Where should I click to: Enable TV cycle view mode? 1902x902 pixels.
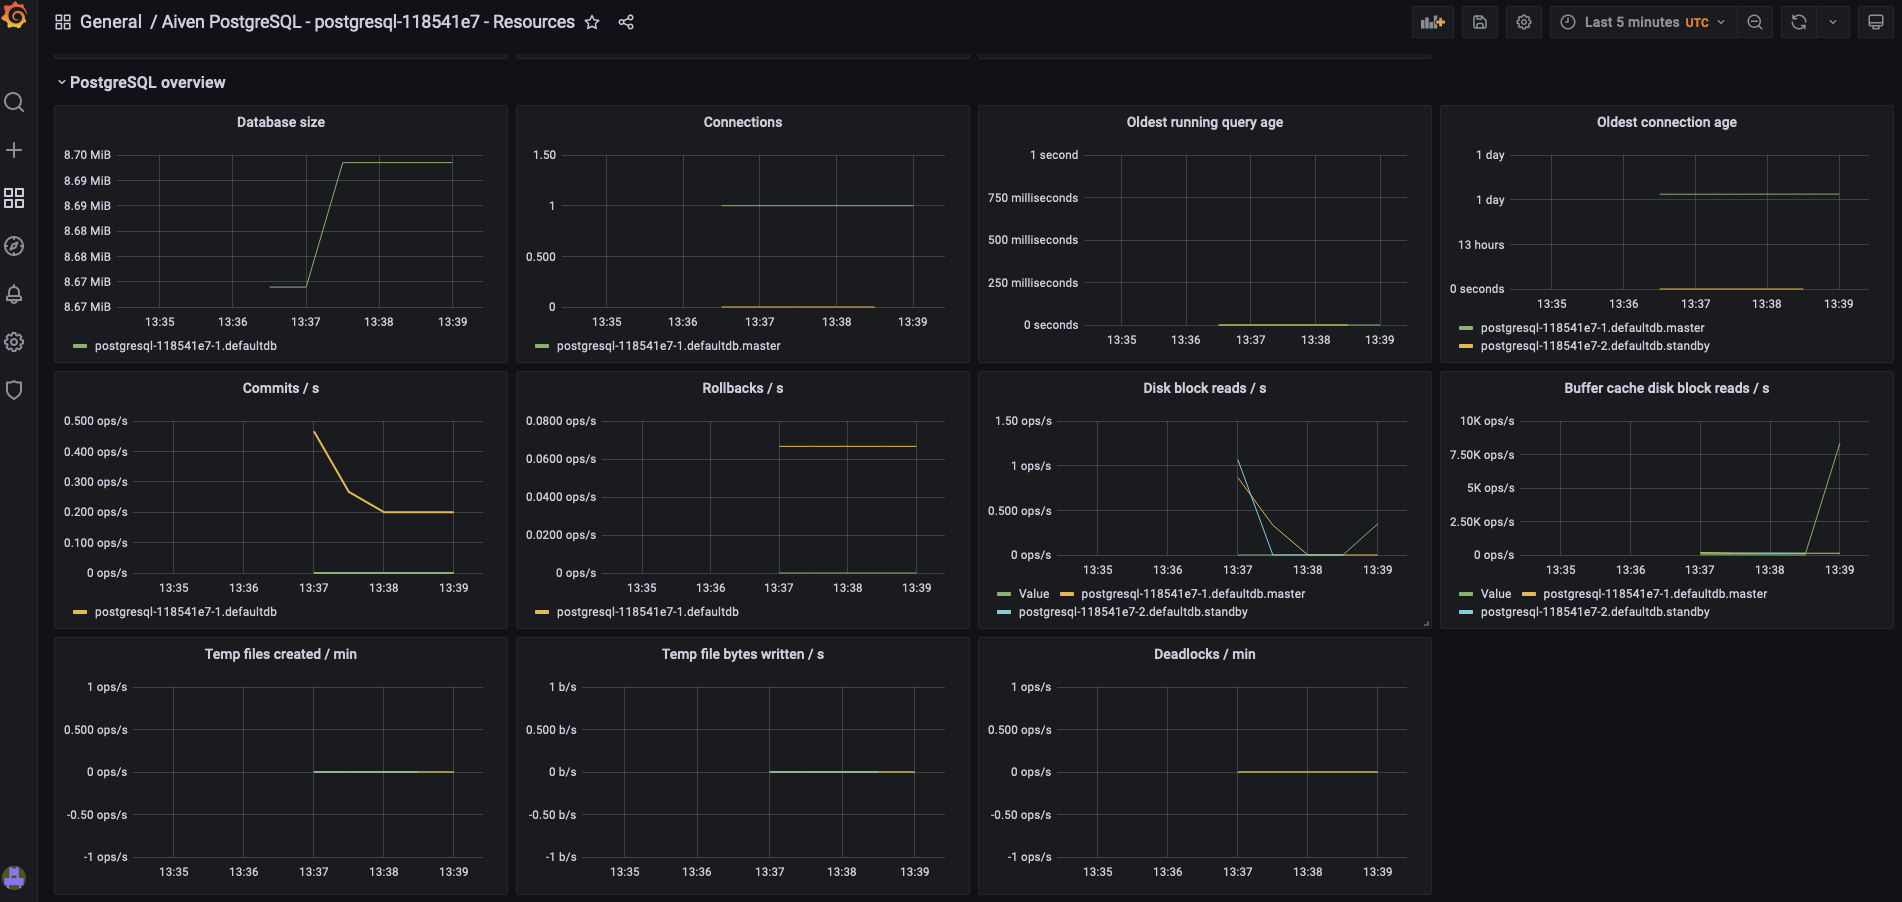[1875, 21]
